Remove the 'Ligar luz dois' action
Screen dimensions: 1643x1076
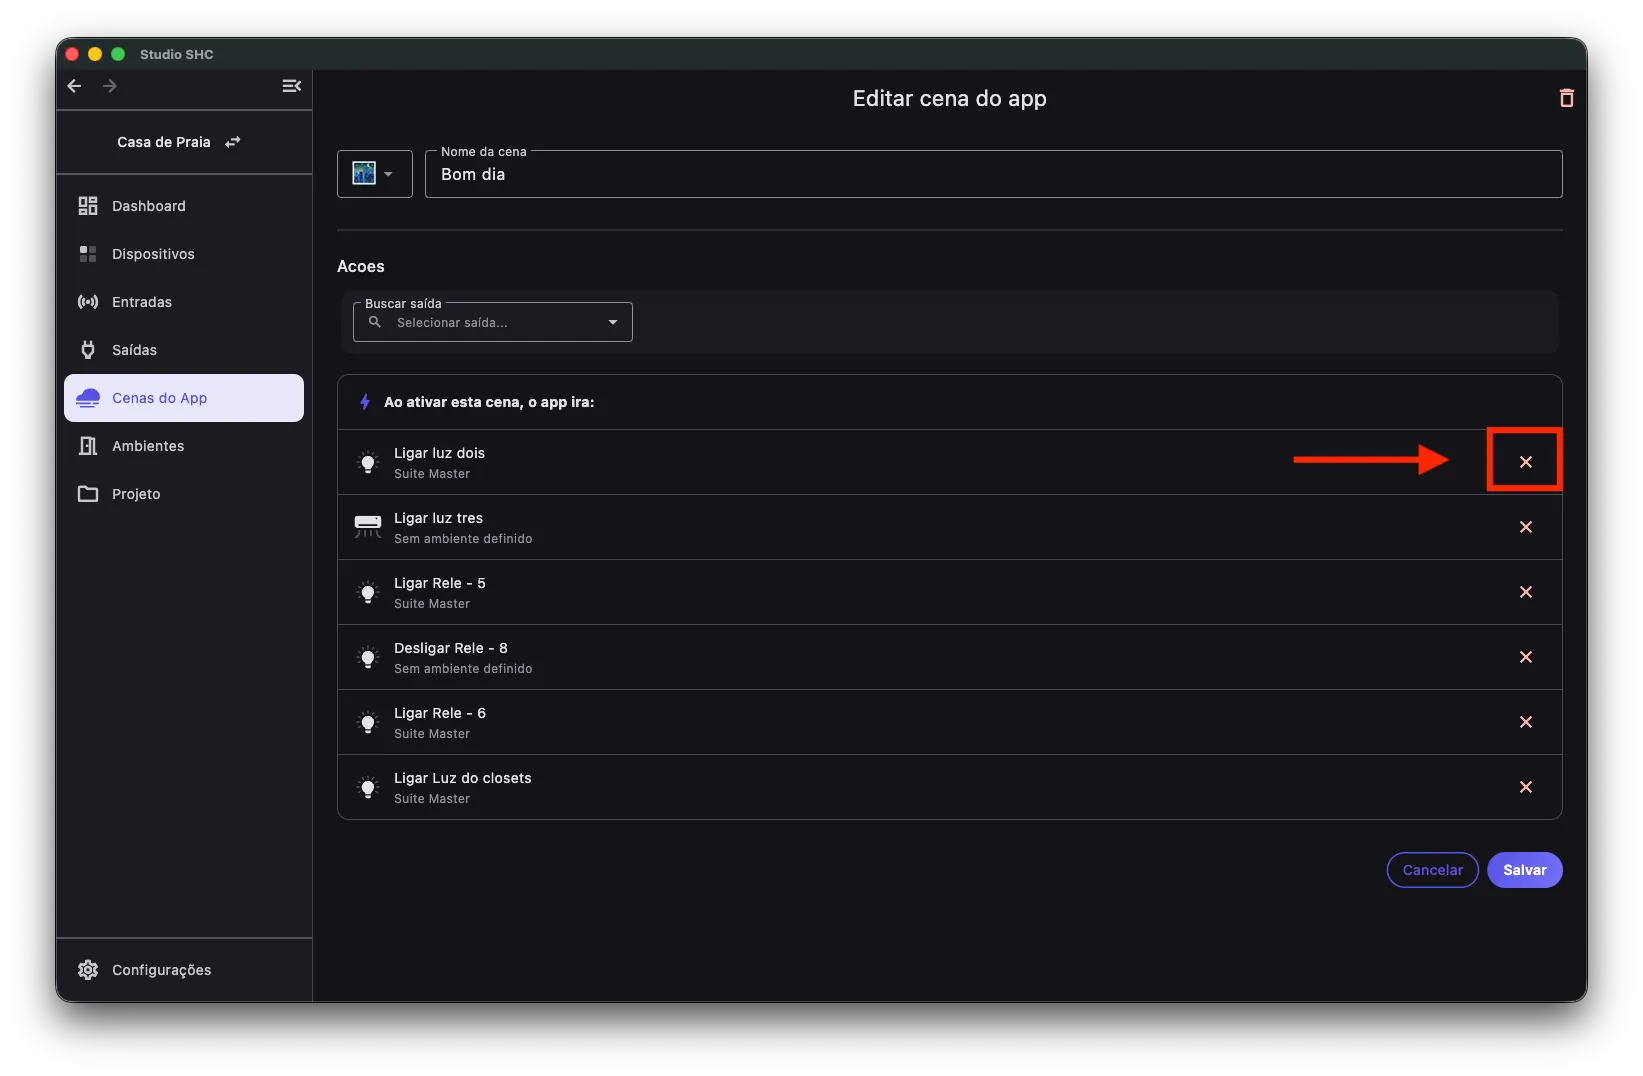coord(1525,462)
